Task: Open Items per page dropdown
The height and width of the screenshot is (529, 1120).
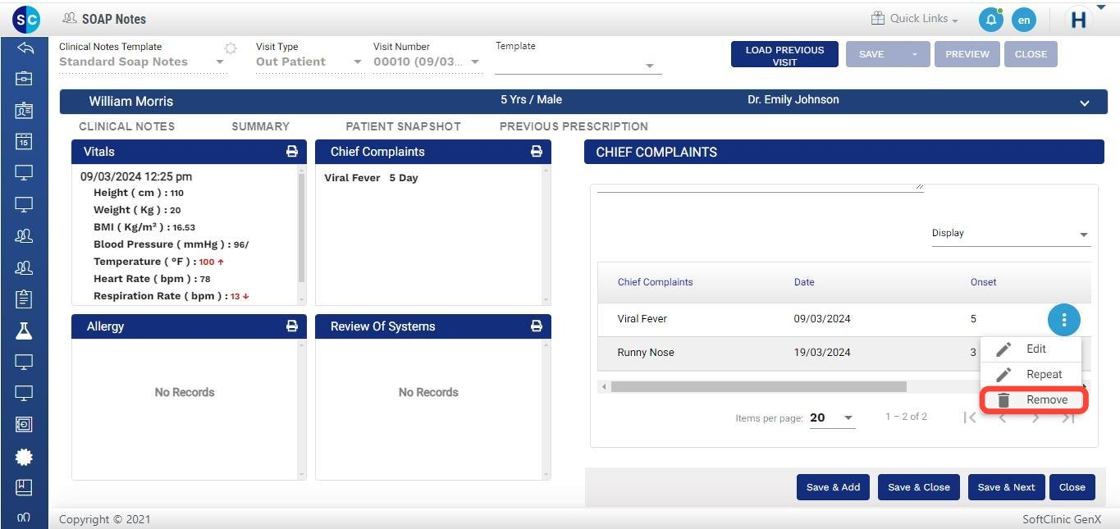Action: tap(832, 418)
